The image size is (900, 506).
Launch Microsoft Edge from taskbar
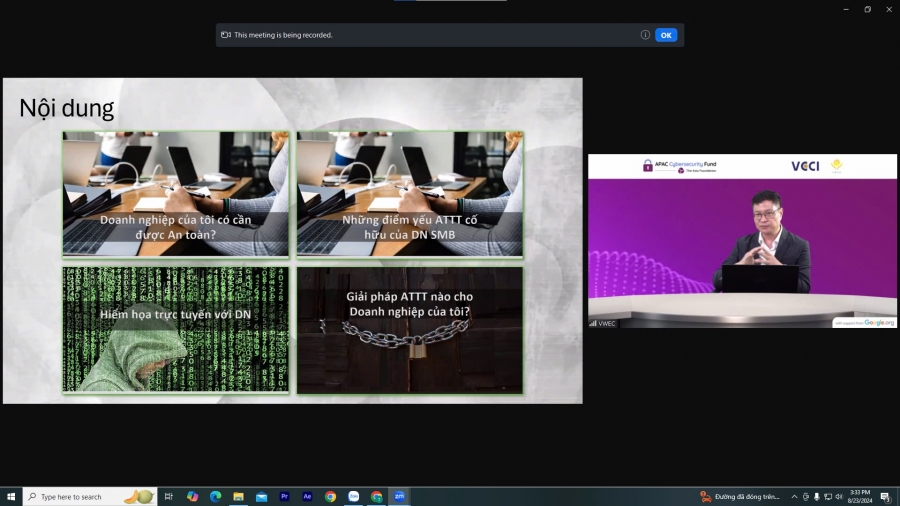point(215,496)
